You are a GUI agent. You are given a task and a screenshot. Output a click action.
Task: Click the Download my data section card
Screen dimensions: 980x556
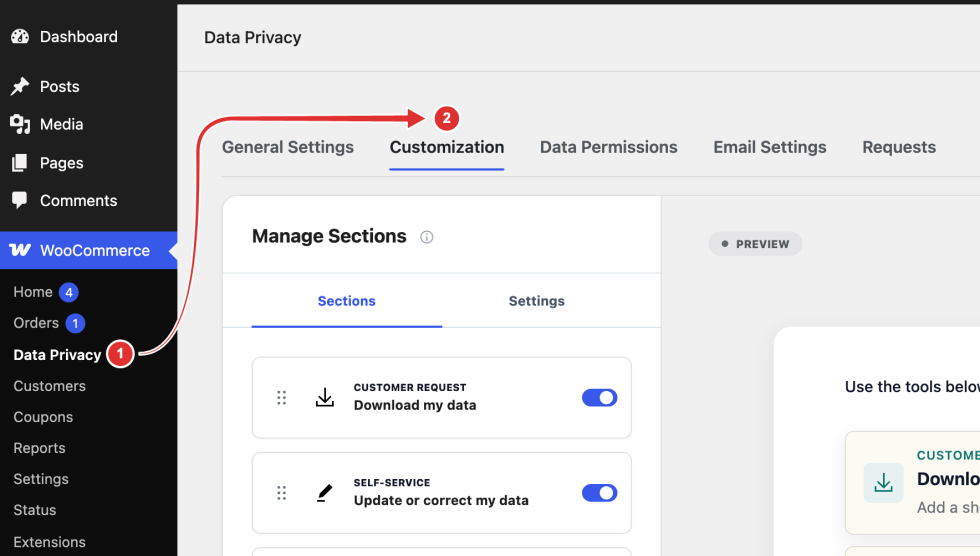(x=442, y=398)
